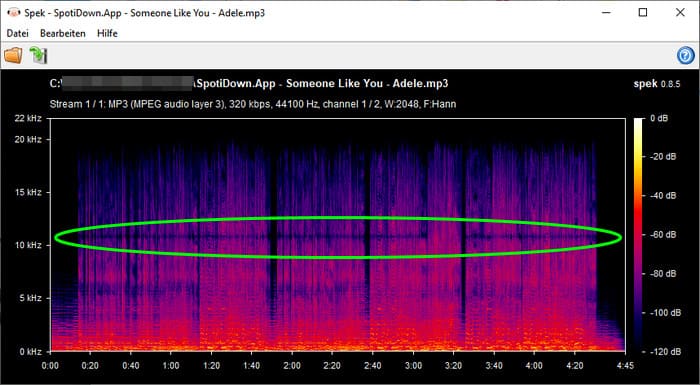Click the 'spek 0.8.5' version label
The image size is (700, 385).
click(657, 84)
